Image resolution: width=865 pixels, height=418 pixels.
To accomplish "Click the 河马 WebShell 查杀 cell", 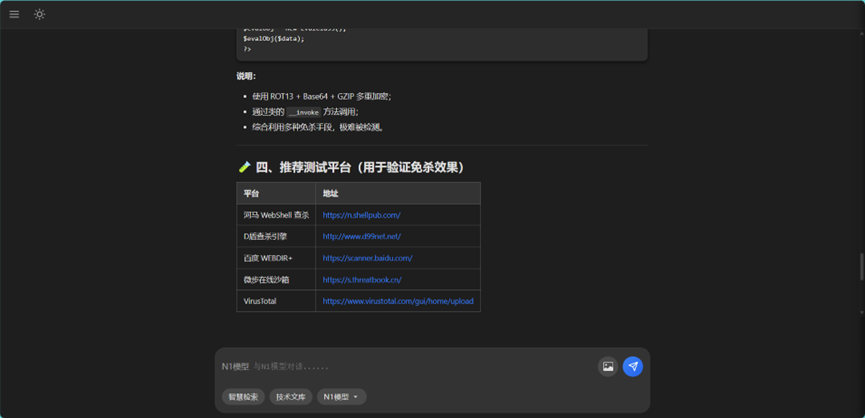I will 276,215.
